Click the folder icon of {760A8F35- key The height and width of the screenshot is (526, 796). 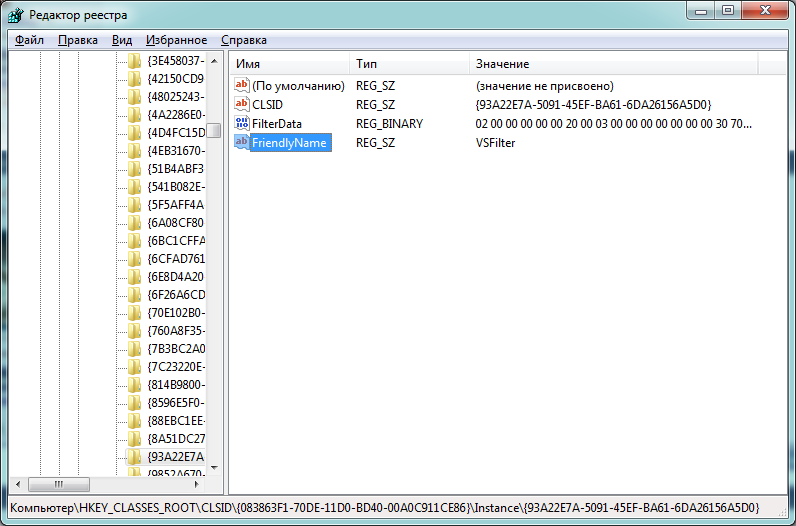[x=134, y=331]
